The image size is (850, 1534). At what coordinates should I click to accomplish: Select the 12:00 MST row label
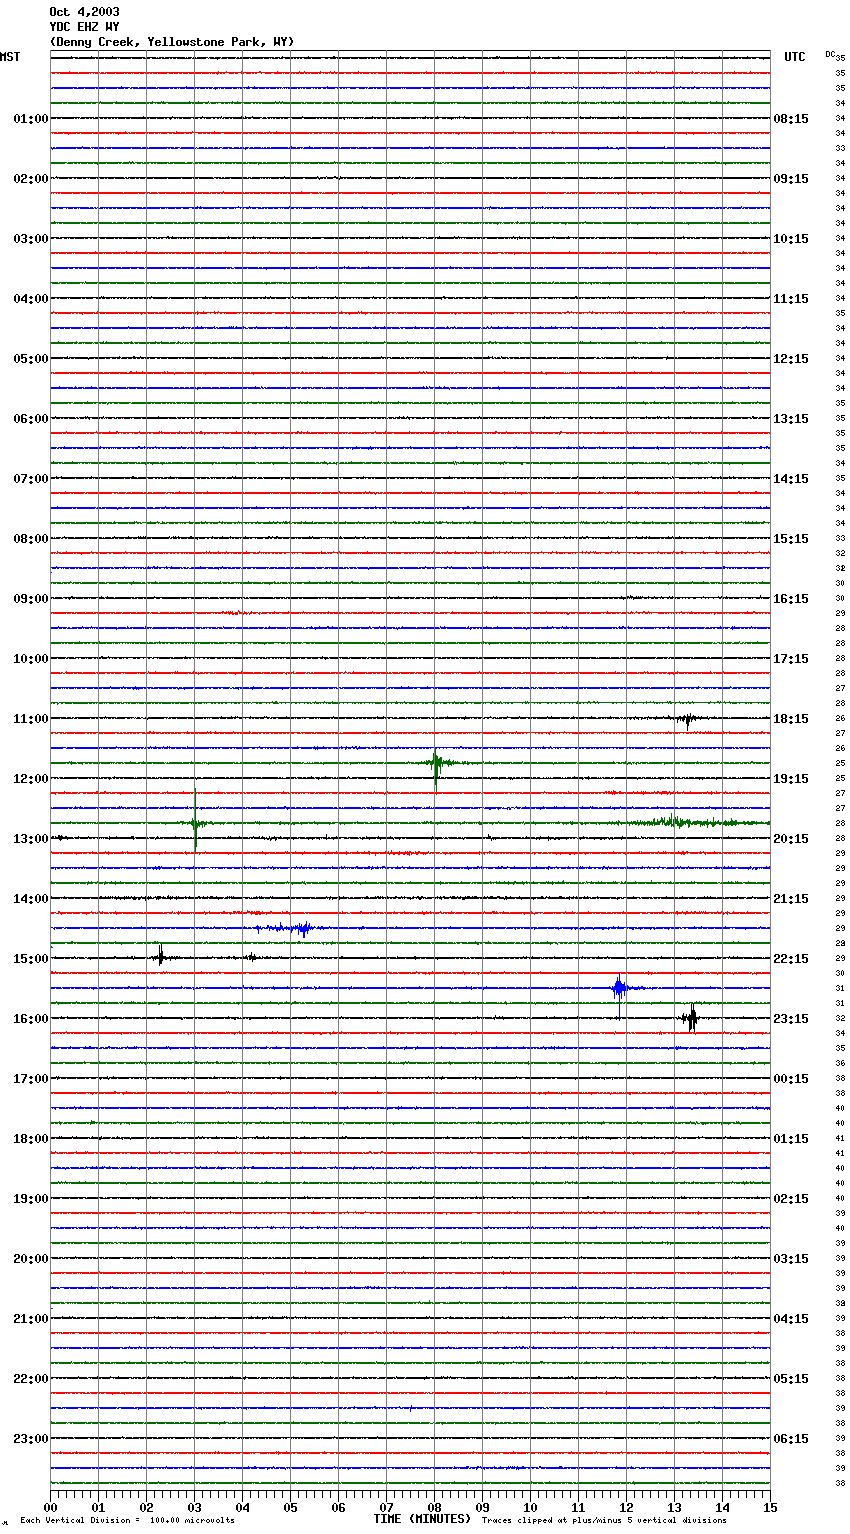[x=31, y=779]
